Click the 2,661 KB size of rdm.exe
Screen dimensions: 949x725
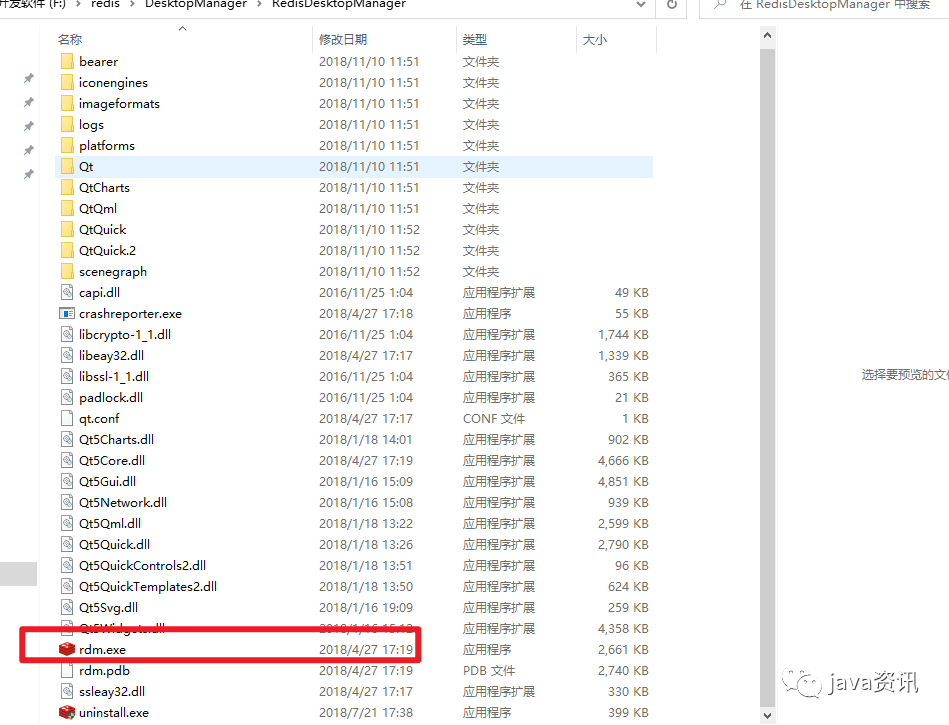[623, 650]
